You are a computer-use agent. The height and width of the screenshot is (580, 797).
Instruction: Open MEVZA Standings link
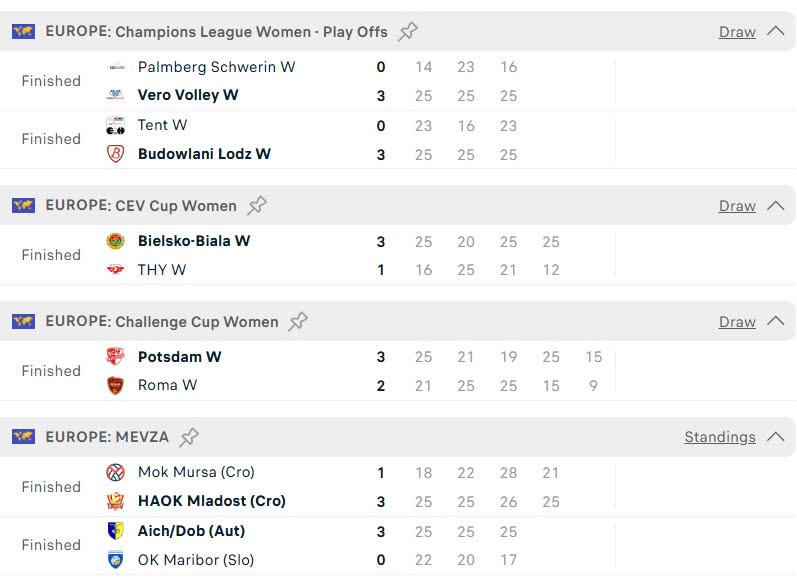[x=720, y=437]
